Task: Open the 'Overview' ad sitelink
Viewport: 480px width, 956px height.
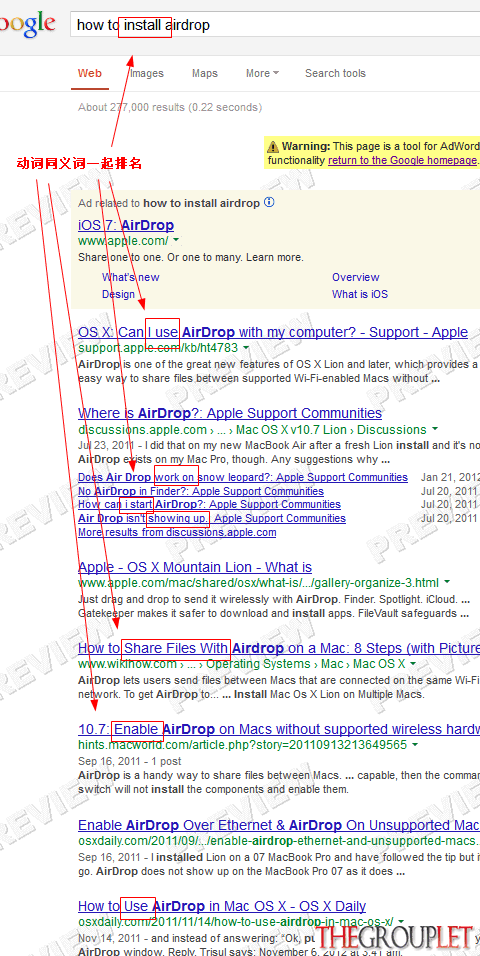Action: tap(356, 277)
